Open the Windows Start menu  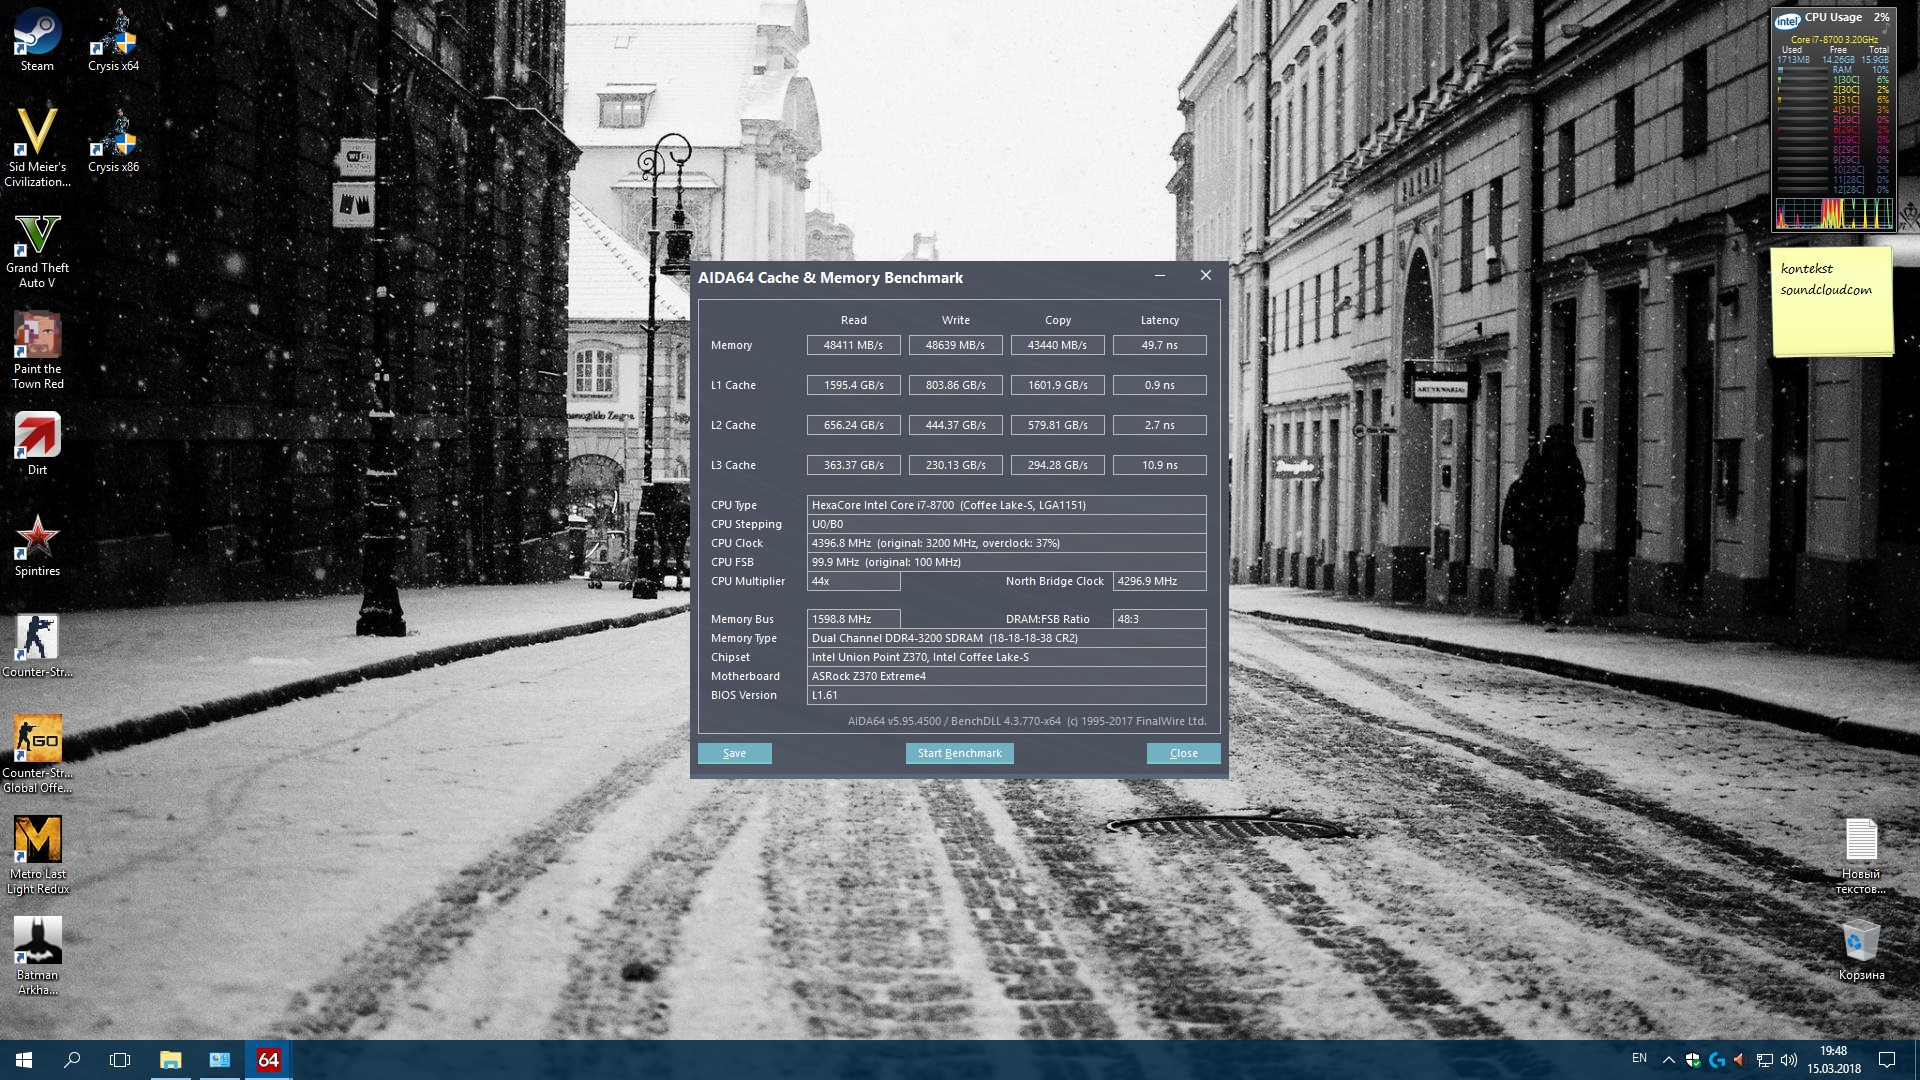coord(24,1060)
